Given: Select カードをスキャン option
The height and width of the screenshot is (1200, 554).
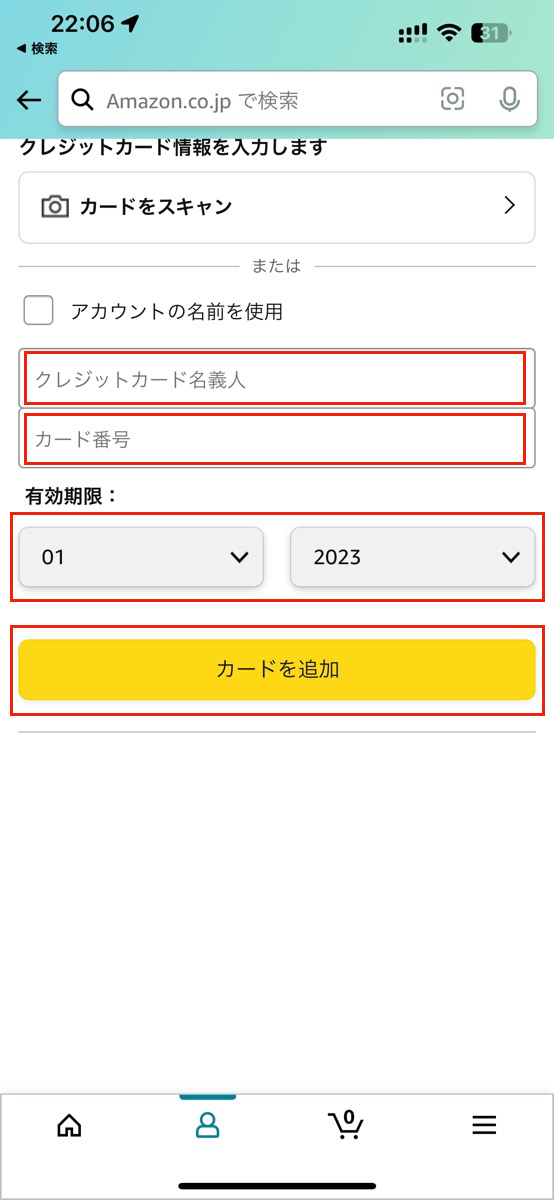Looking at the screenshot, I should [x=277, y=207].
